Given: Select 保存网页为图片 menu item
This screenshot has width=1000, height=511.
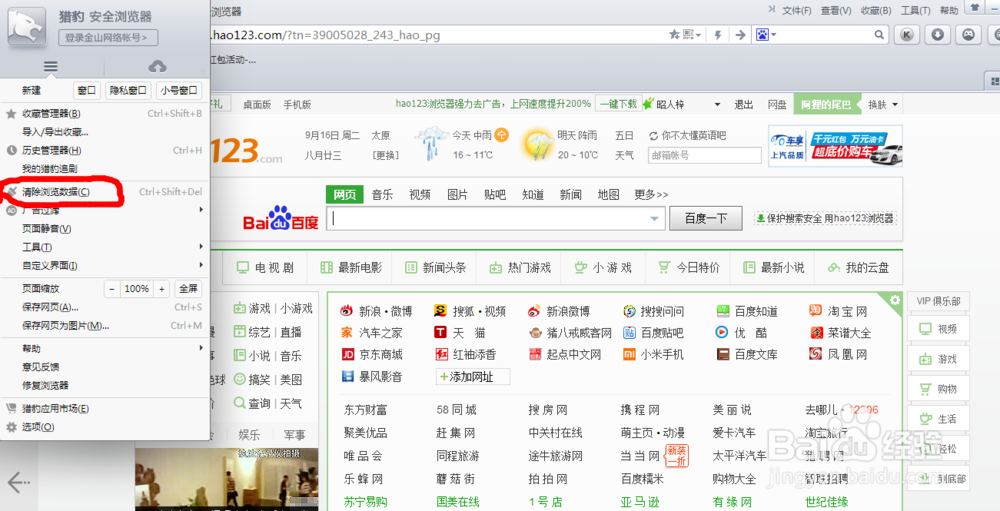Looking at the screenshot, I should (x=105, y=326).
